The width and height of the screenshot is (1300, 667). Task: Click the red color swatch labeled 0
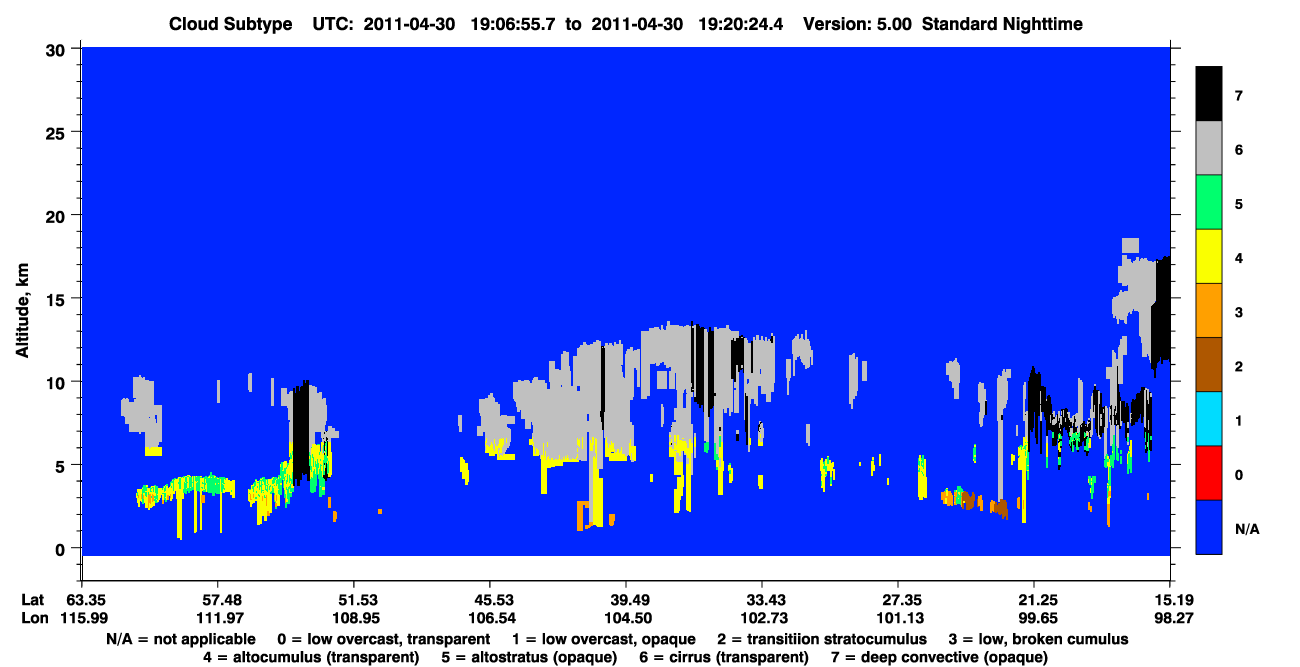[1209, 473]
